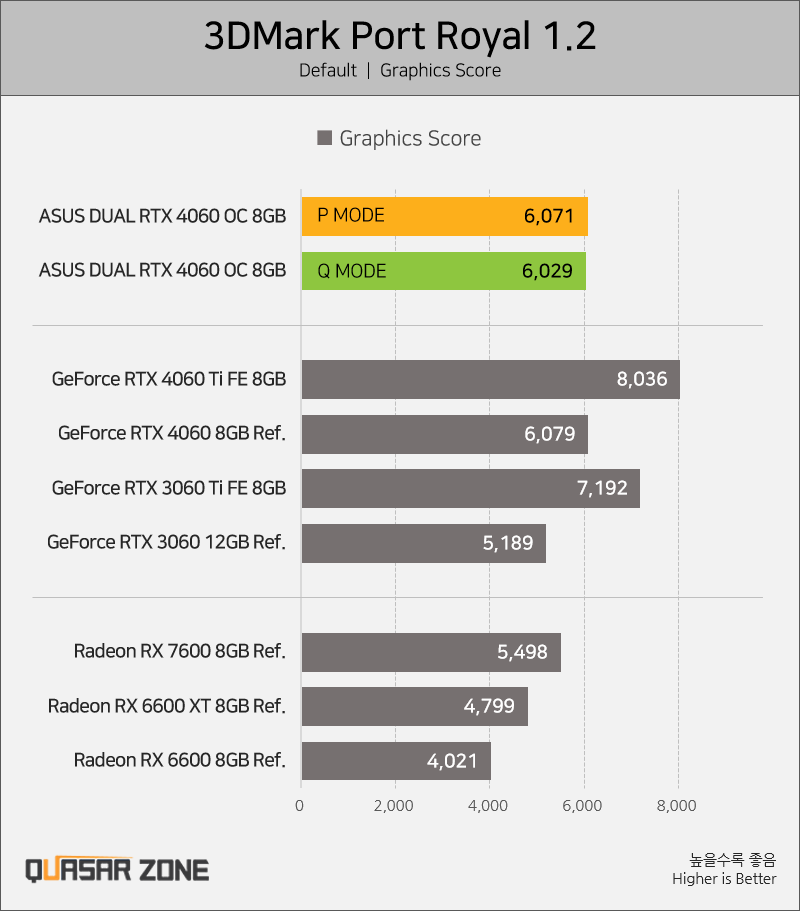Click the Higher is Better note
Viewport: 800px width, 911px height.
coord(724,878)
